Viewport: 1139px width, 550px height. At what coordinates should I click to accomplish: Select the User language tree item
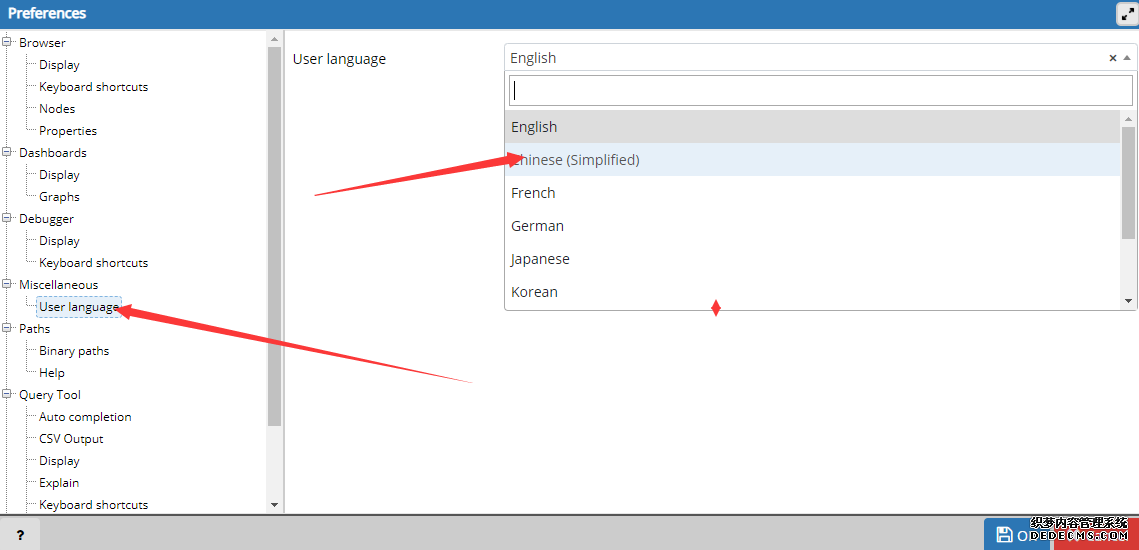point(79,307)
